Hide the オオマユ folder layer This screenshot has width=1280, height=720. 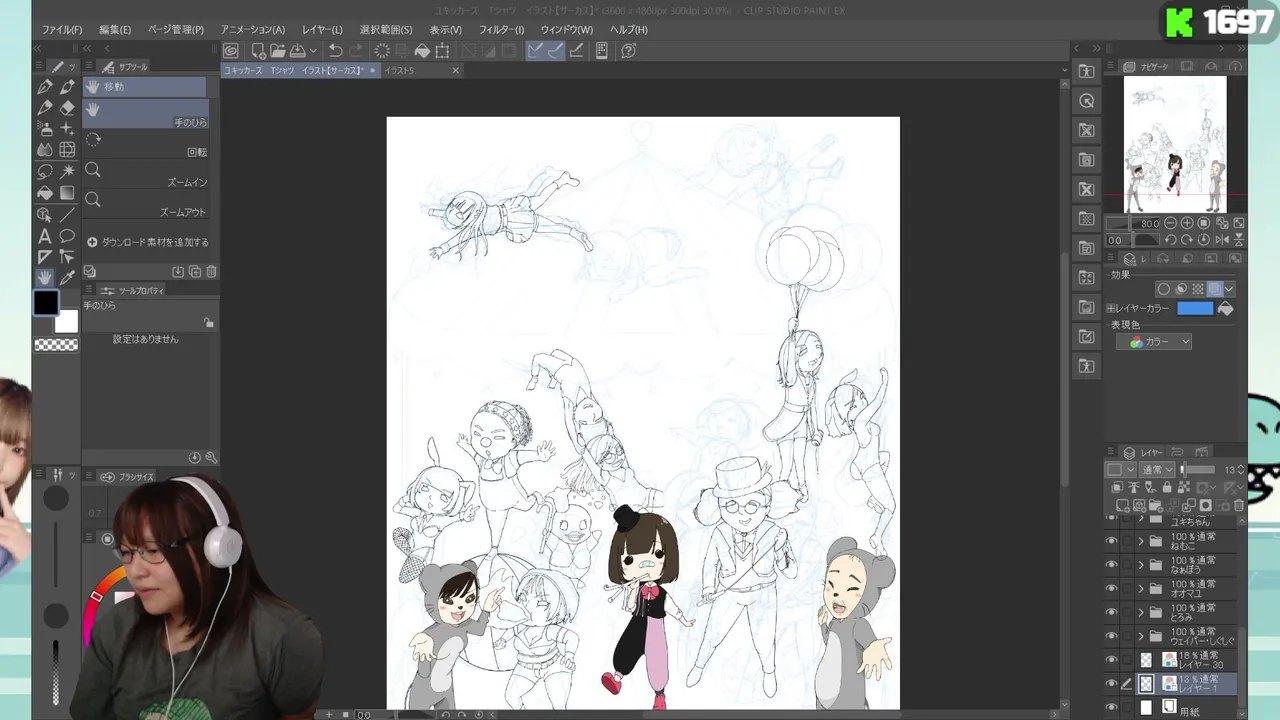1111,589
